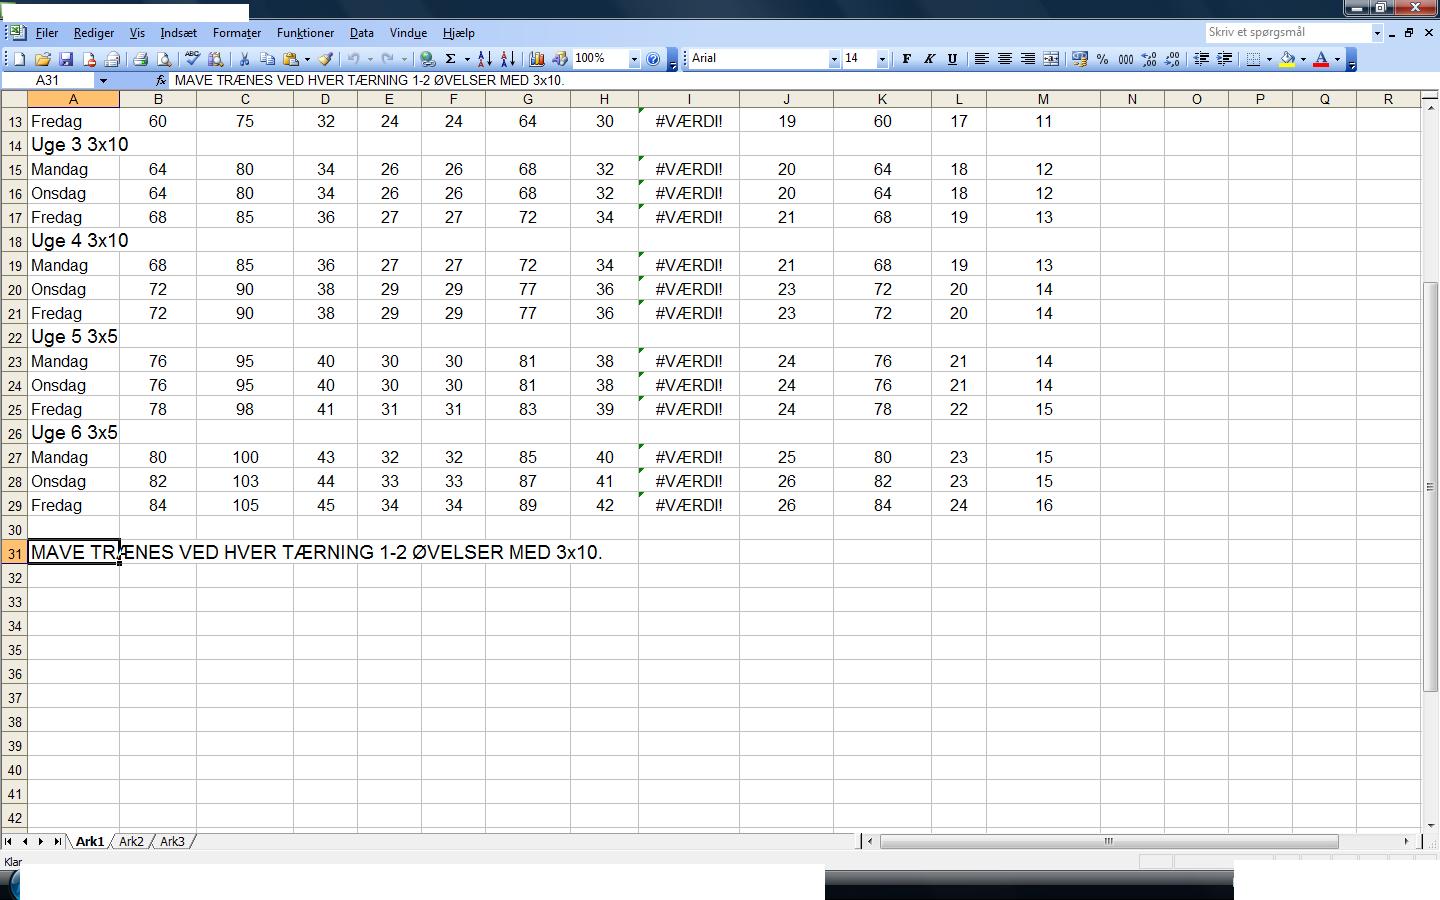Viewport: 1440px width, 900px height.
Task: Open Print Preview icon
Action: 164,59
